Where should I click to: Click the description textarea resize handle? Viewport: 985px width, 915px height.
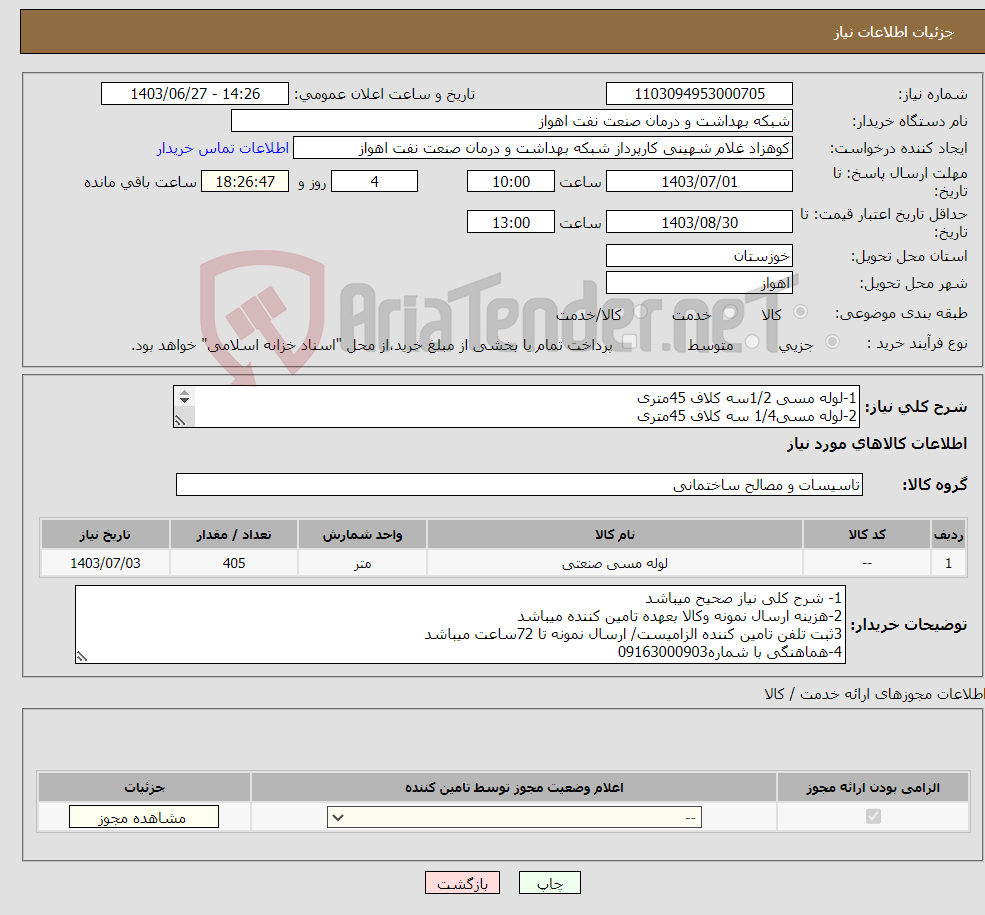181,420
